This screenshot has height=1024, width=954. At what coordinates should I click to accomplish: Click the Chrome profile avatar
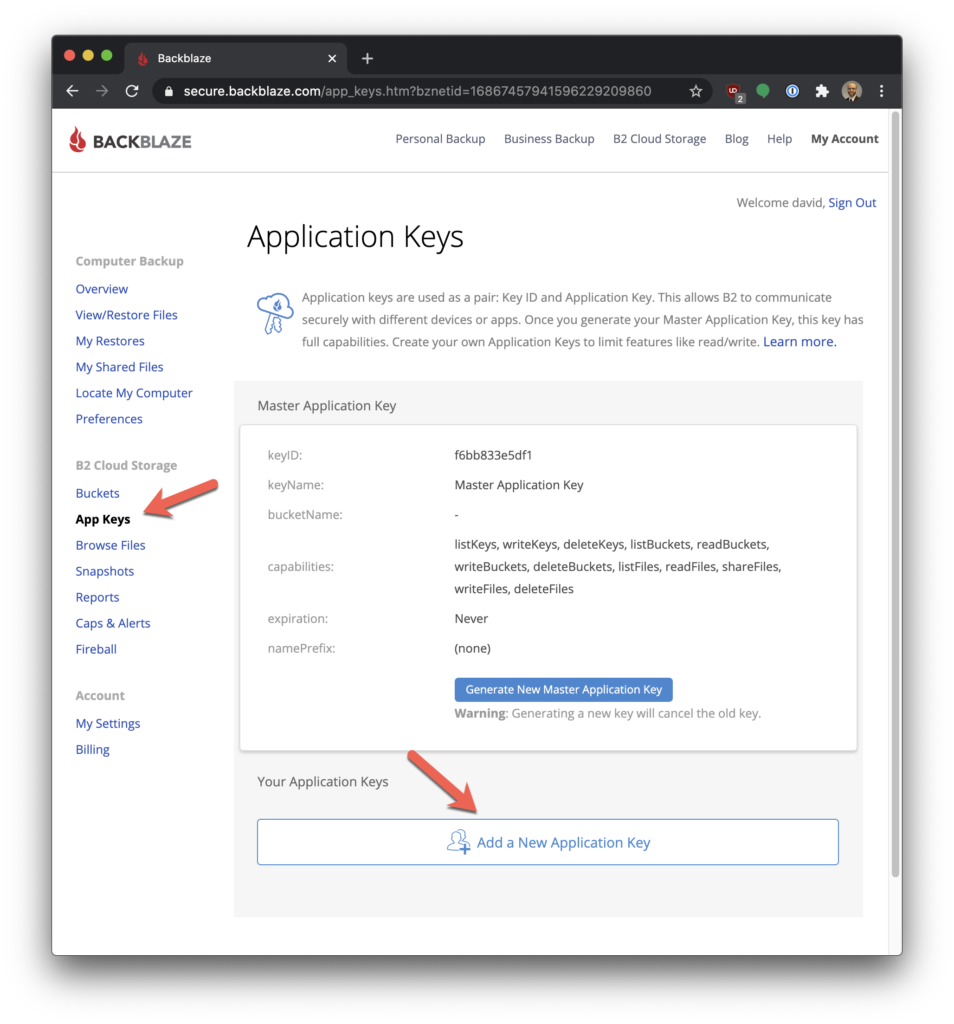(x=852, y=91)
